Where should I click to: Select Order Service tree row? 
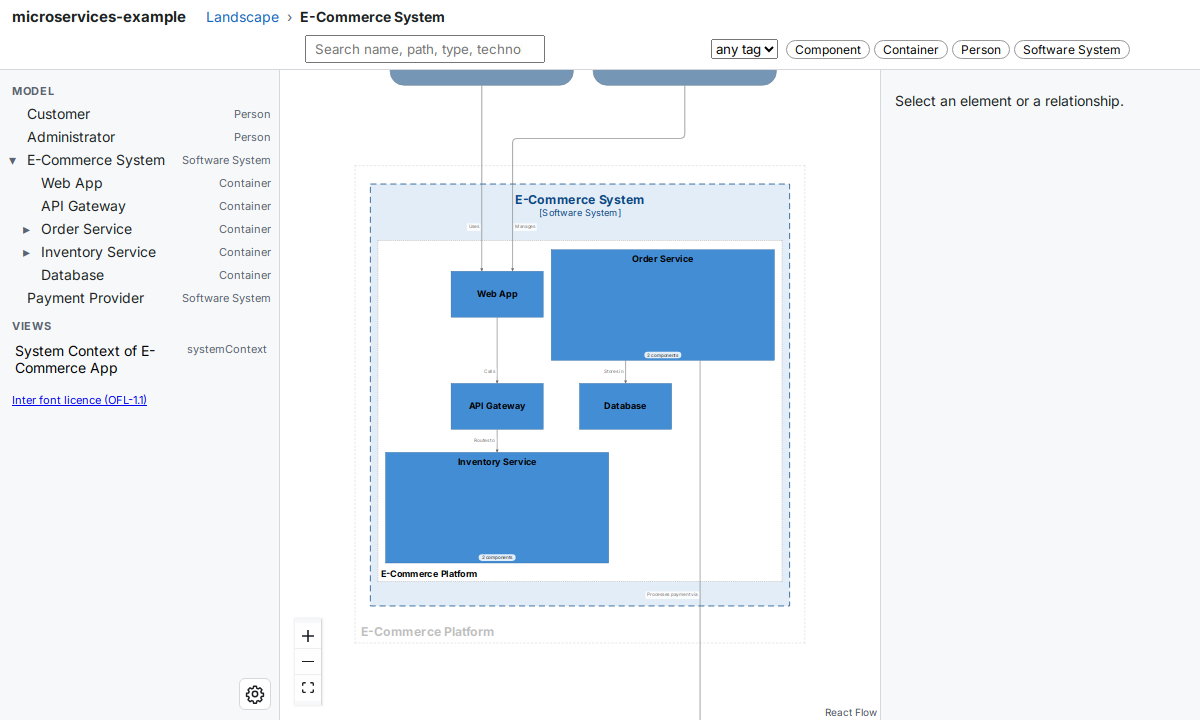click(x=140, y=229)
